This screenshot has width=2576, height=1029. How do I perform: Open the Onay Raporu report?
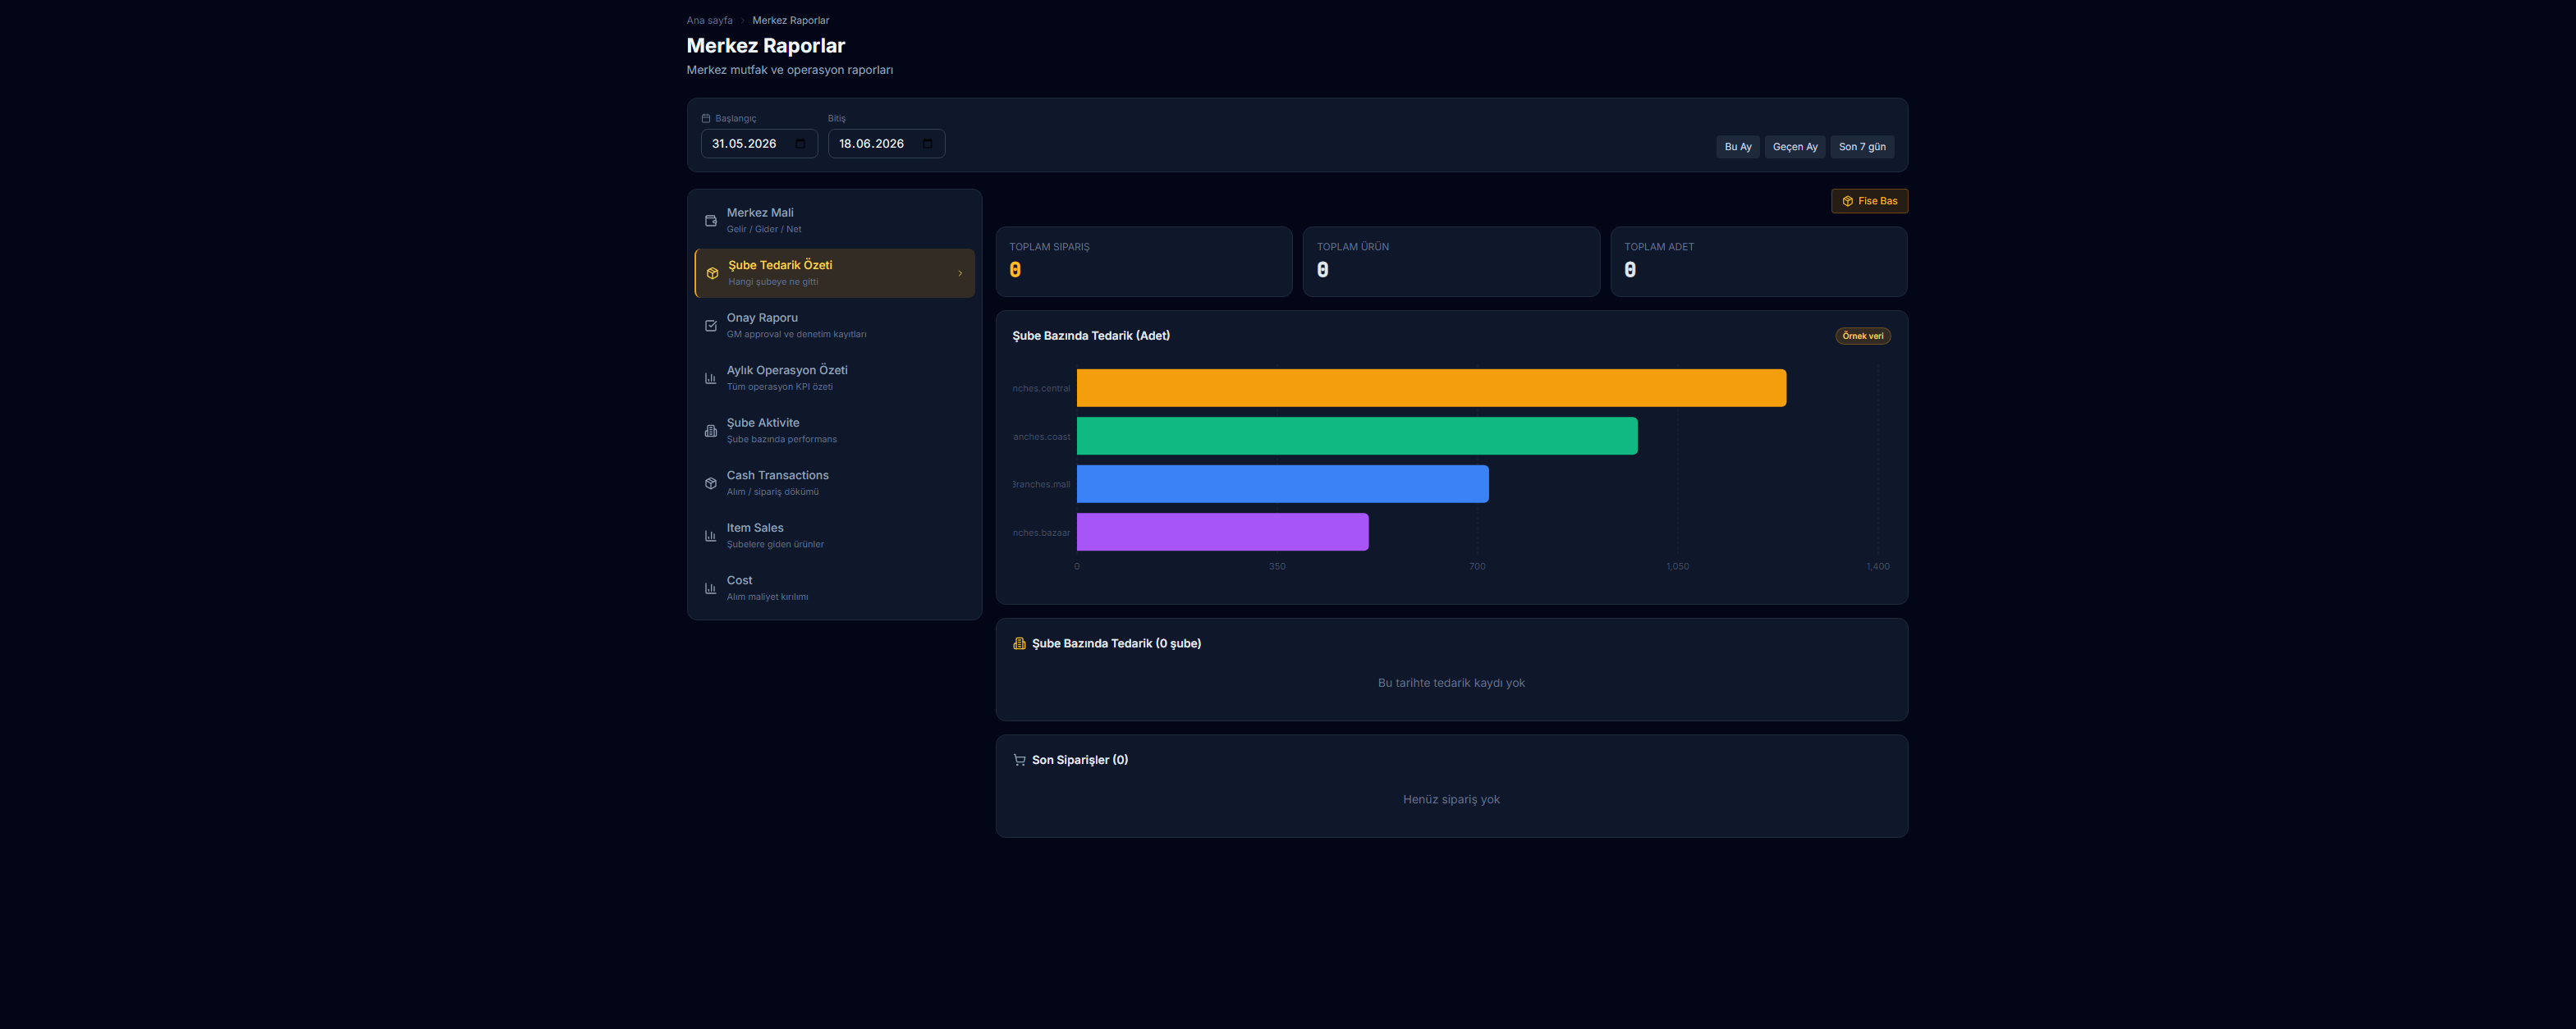[834, 326]
